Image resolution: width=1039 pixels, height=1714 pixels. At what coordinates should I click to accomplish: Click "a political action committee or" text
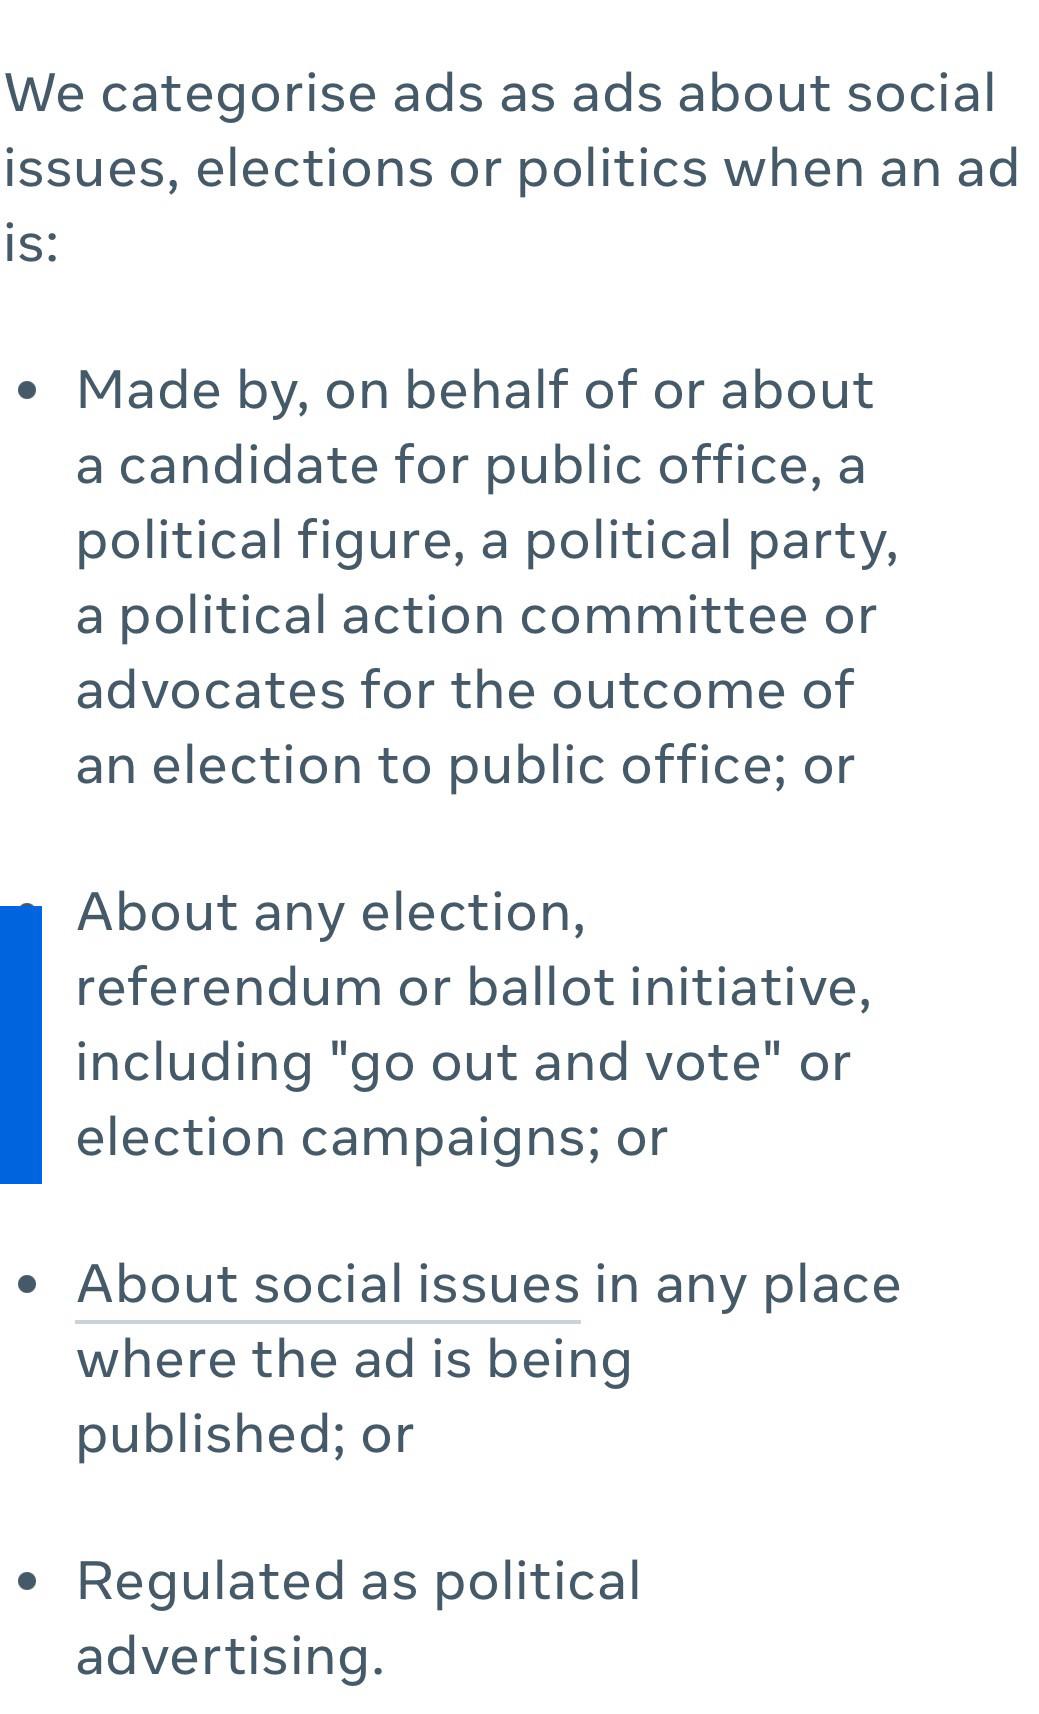[476, 615]
